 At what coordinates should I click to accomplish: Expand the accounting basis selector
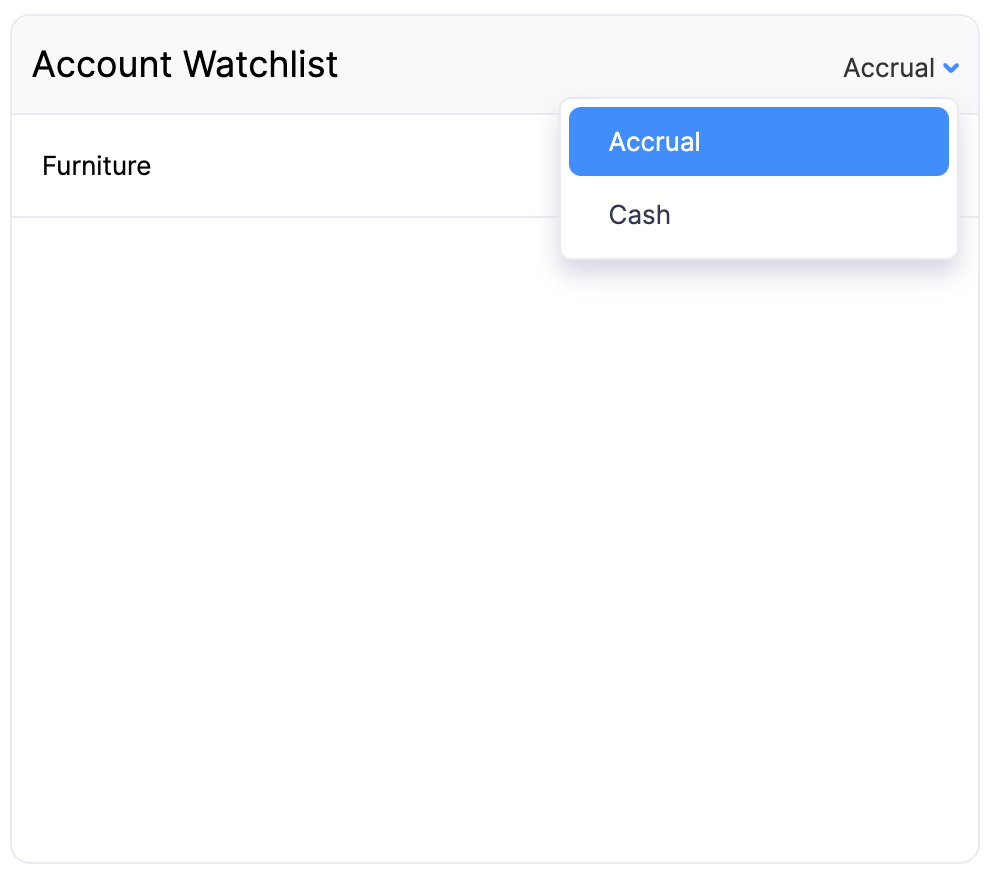tap(899, 67)
